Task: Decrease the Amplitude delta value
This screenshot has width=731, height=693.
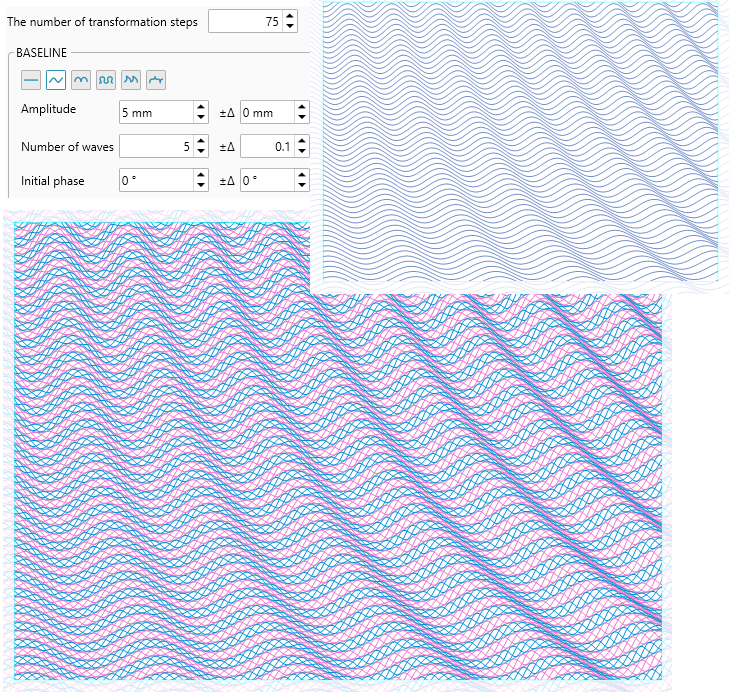Action: pos(302,117)
